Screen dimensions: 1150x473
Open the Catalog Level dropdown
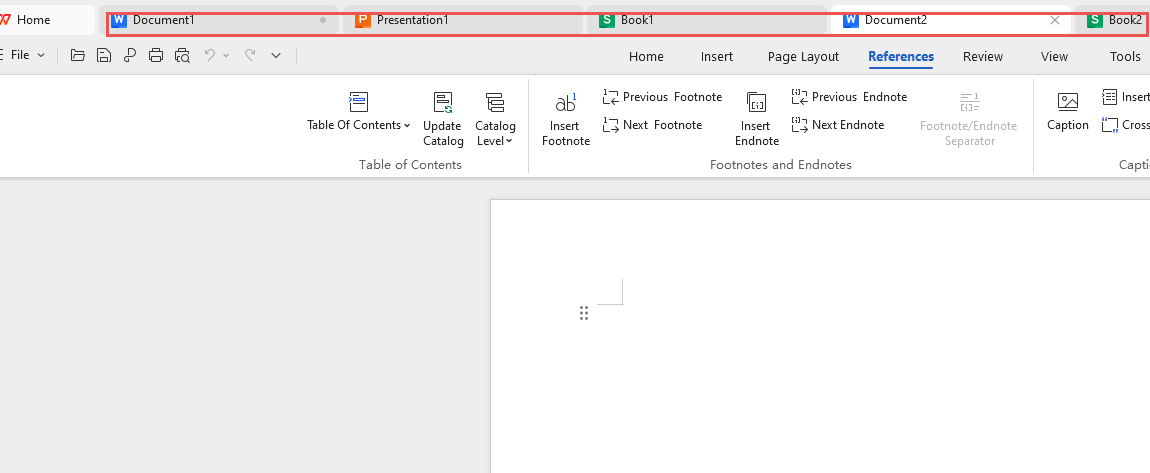pyautogui.click(x=495, y=119)
